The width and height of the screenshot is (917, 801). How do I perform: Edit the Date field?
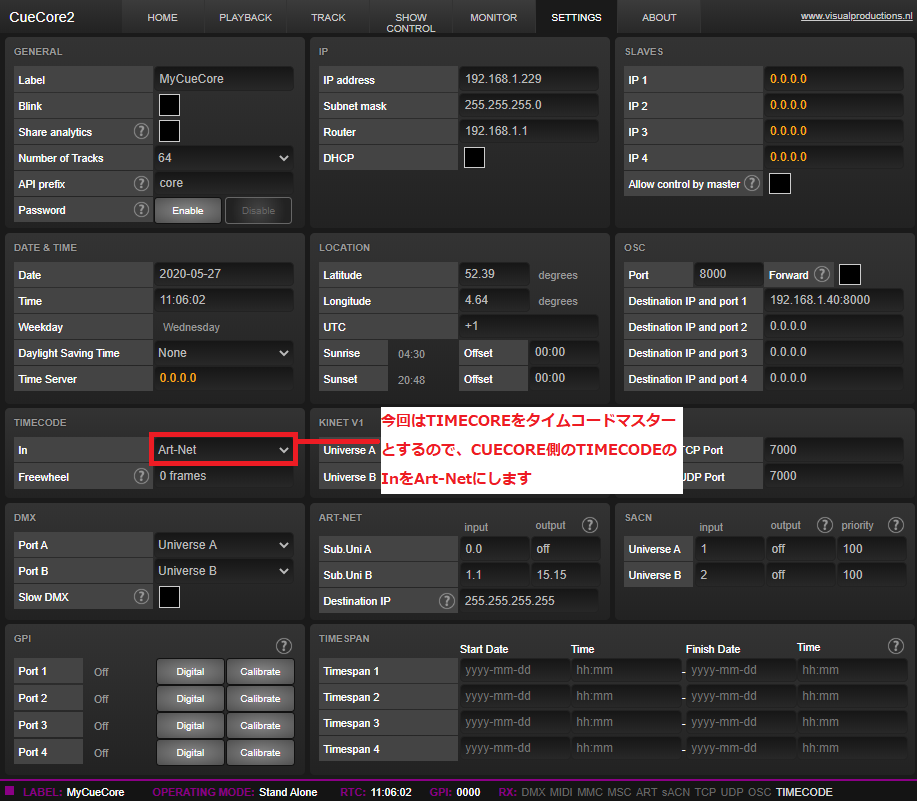(x=224, y=274)
